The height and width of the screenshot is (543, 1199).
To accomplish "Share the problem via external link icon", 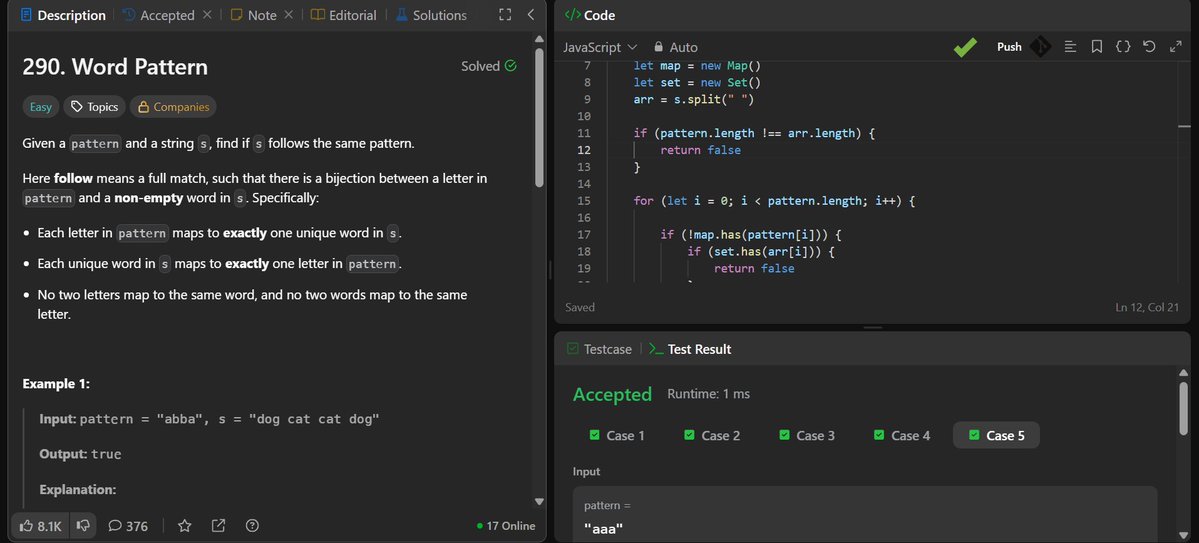I will 218,526.
